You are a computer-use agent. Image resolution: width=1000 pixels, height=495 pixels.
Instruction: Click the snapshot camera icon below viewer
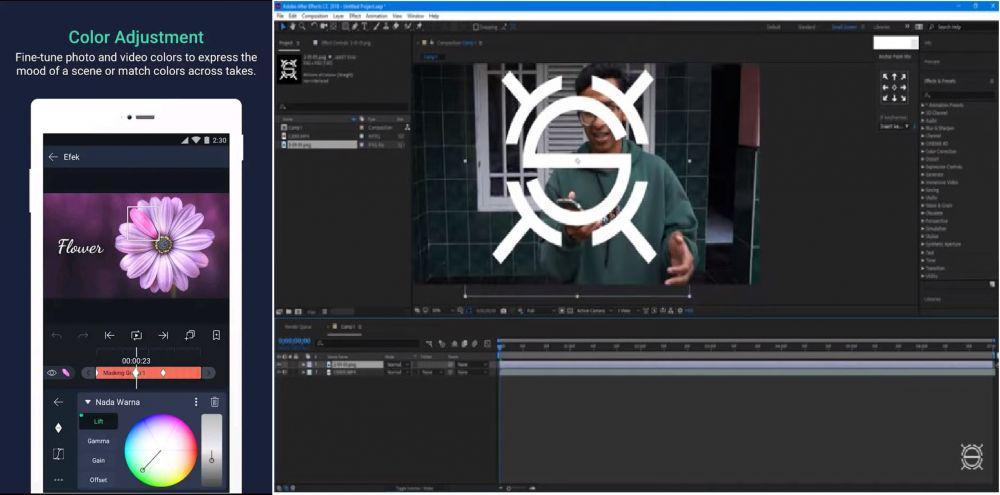tap(504, 311)
